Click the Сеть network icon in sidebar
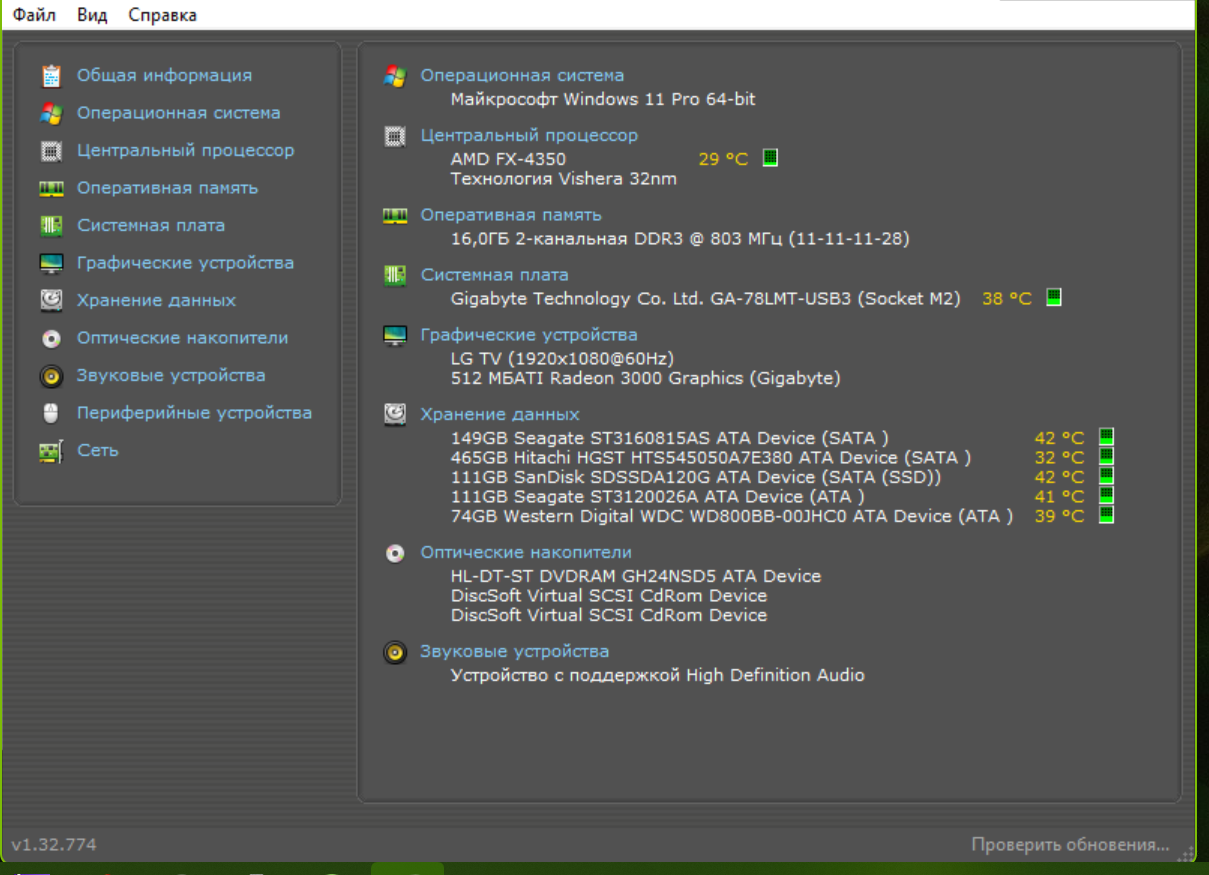The image size is (1209, 875). point(51,451)
